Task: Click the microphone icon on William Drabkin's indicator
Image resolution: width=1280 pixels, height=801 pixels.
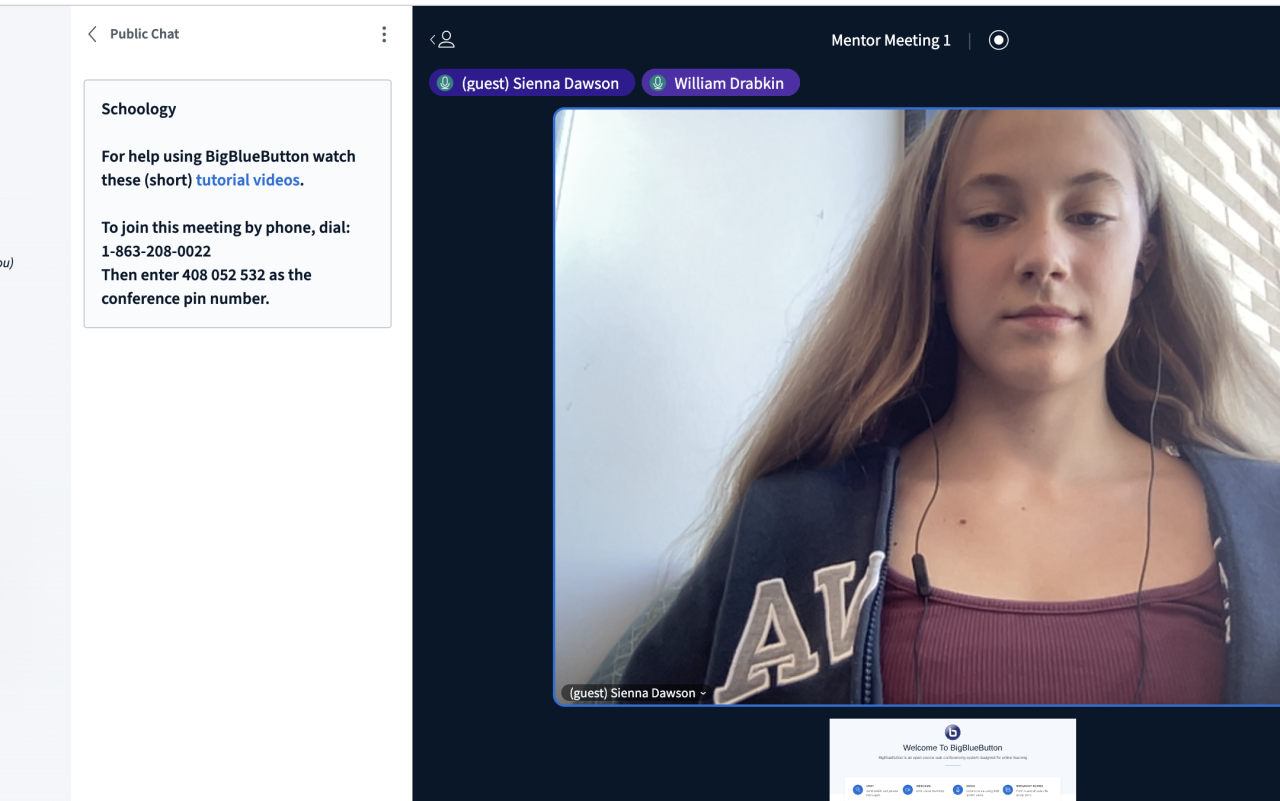Action: 658,83
